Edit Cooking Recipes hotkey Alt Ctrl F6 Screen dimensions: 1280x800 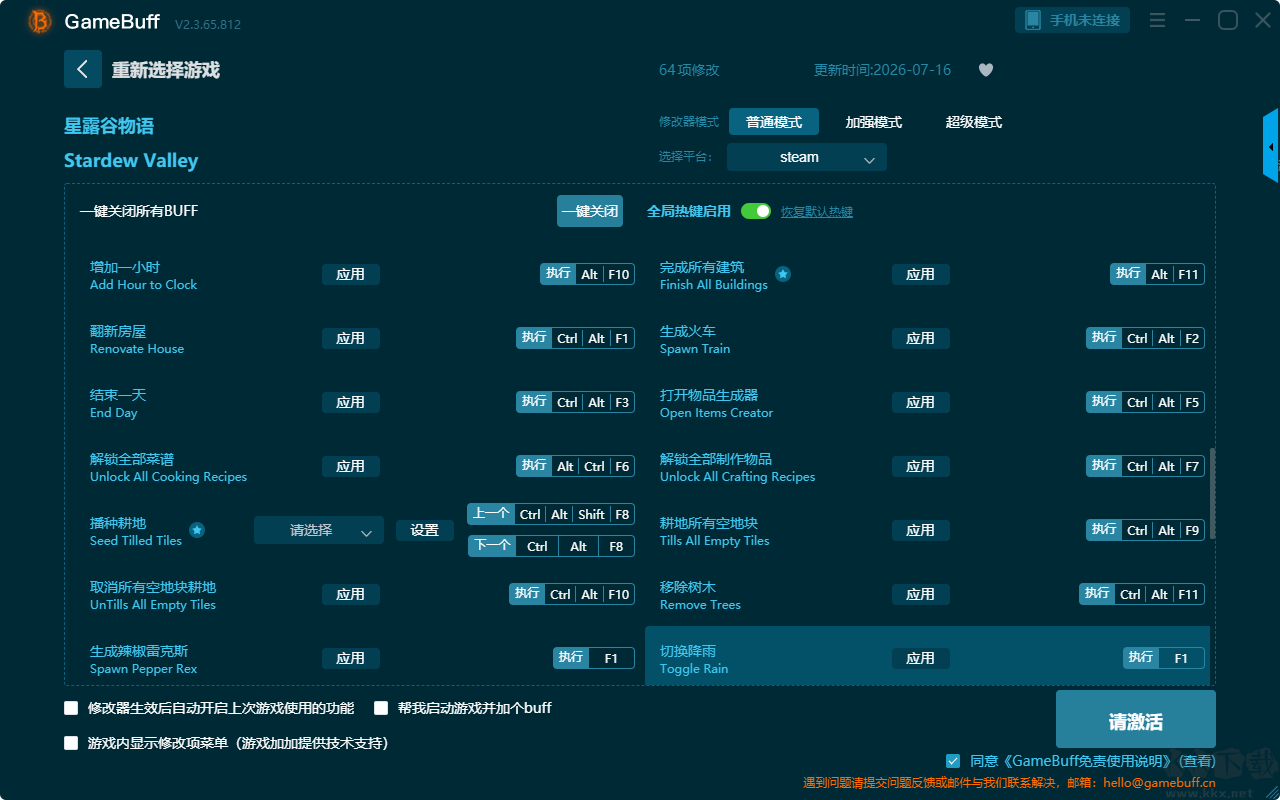coord(576,466)
